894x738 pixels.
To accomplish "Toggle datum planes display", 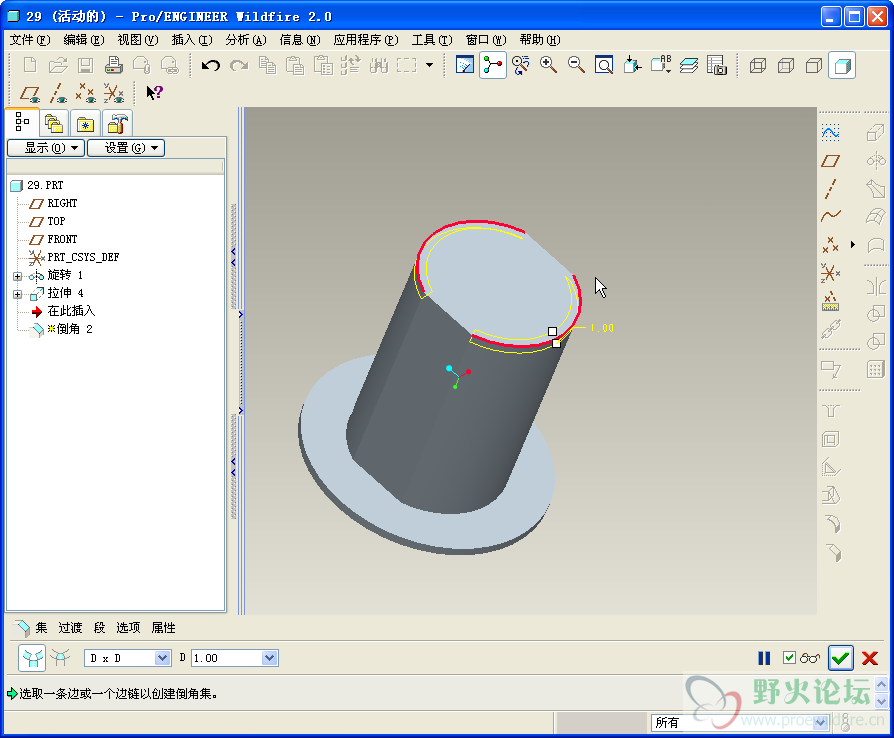I will click(x=30, y=93).
